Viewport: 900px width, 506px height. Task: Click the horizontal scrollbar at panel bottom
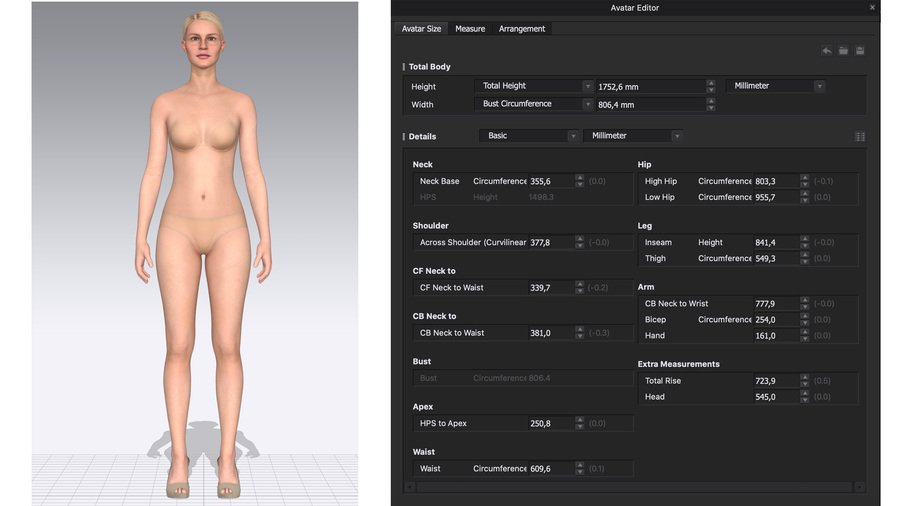point(634,487)
